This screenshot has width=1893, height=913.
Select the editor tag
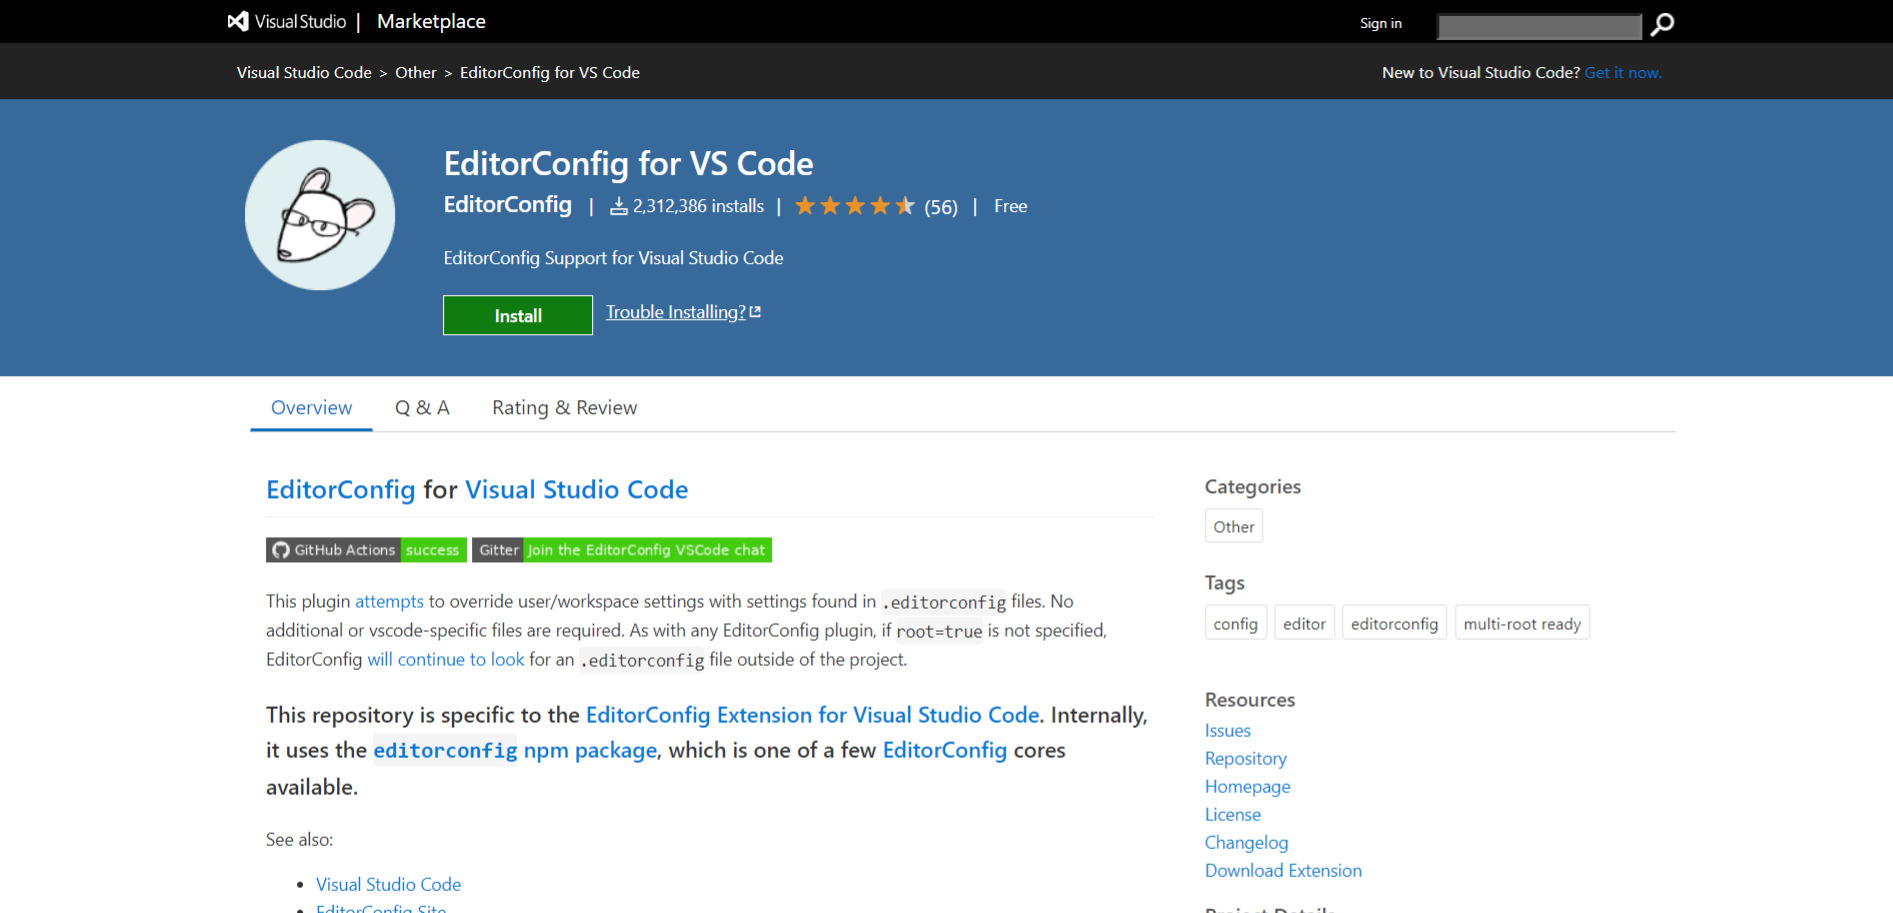pyautogui.click(x=1304, y=623)
